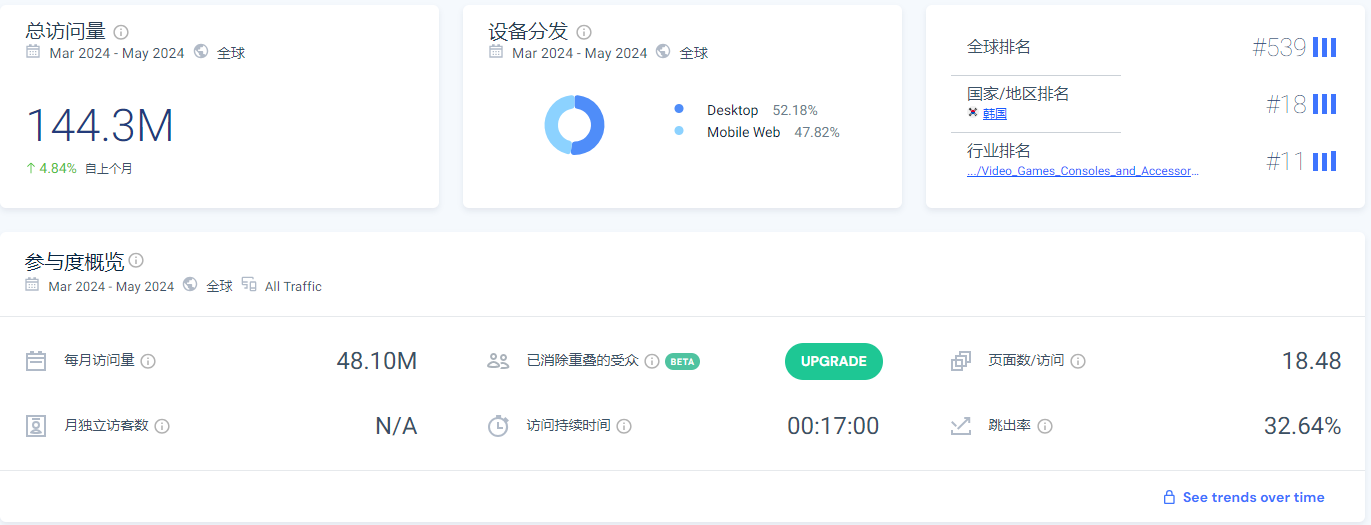Click the 页面数/访问 pages icon
1371x525 pixels.
tap(961, 361)
